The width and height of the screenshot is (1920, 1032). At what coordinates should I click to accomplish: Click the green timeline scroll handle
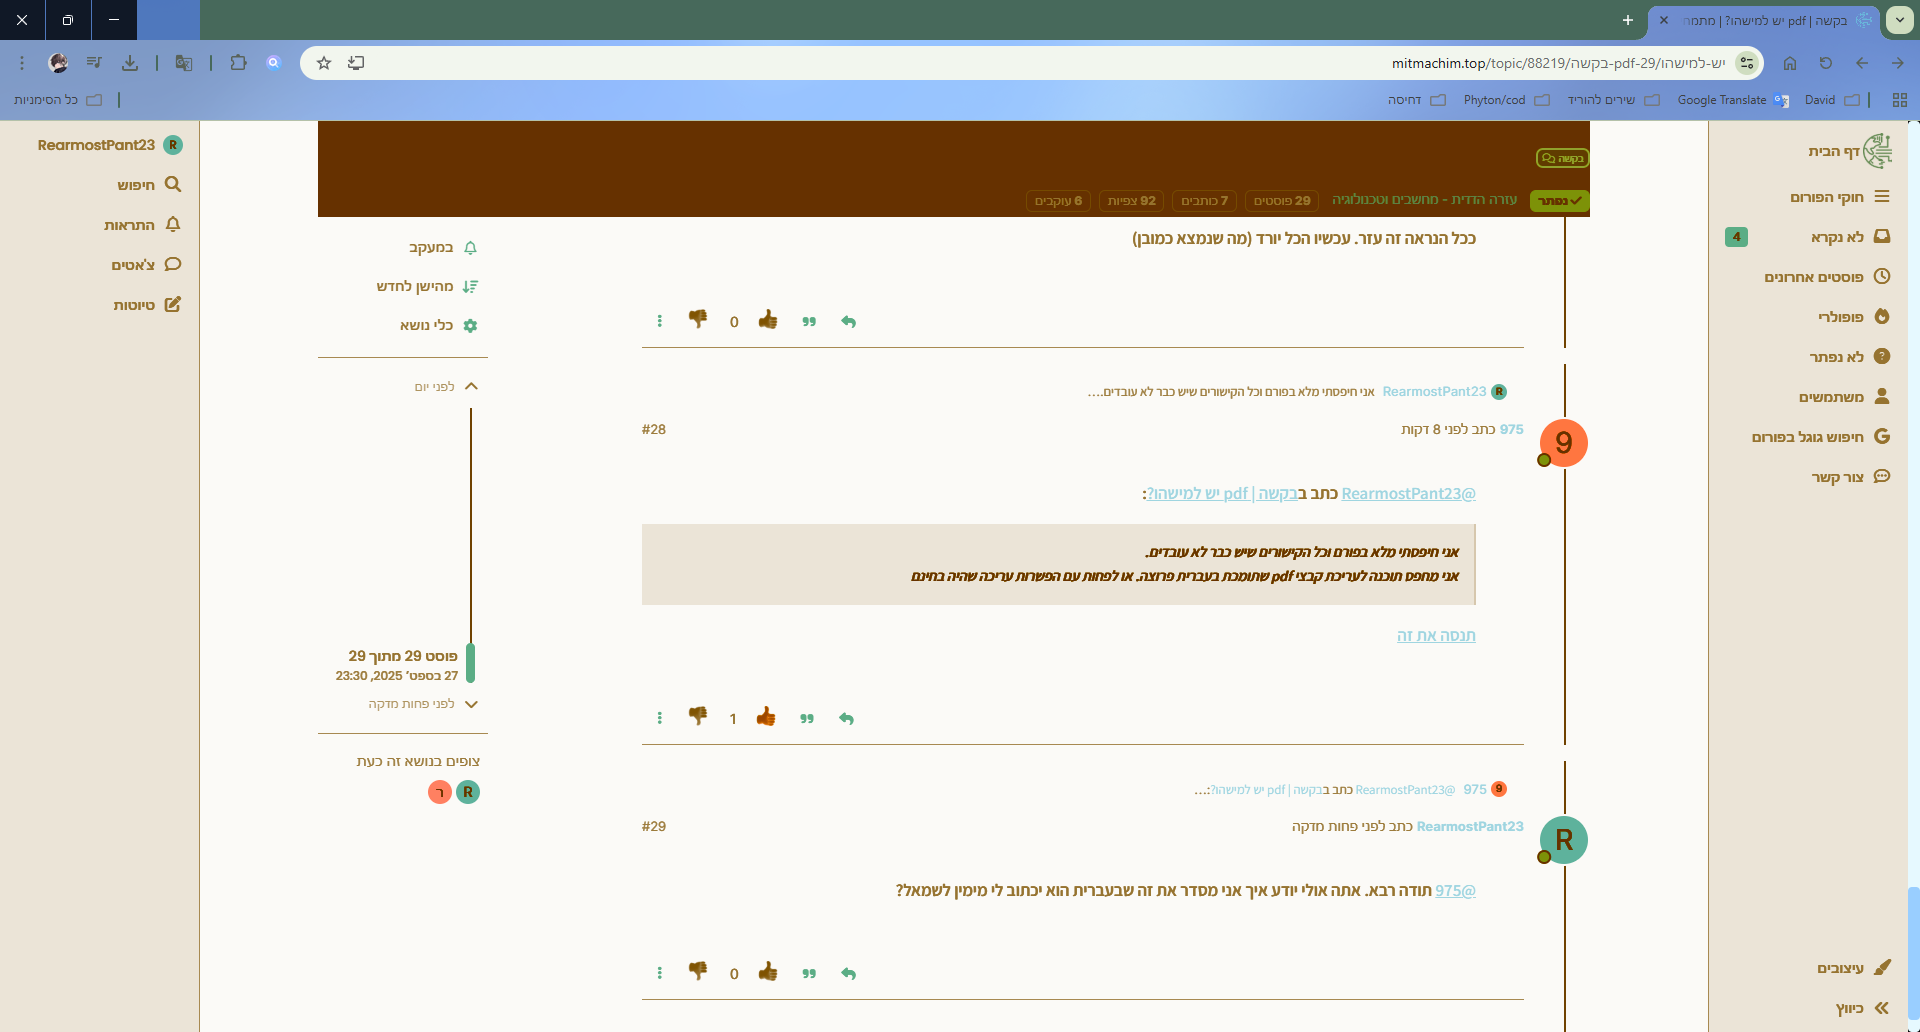point(470,663)
